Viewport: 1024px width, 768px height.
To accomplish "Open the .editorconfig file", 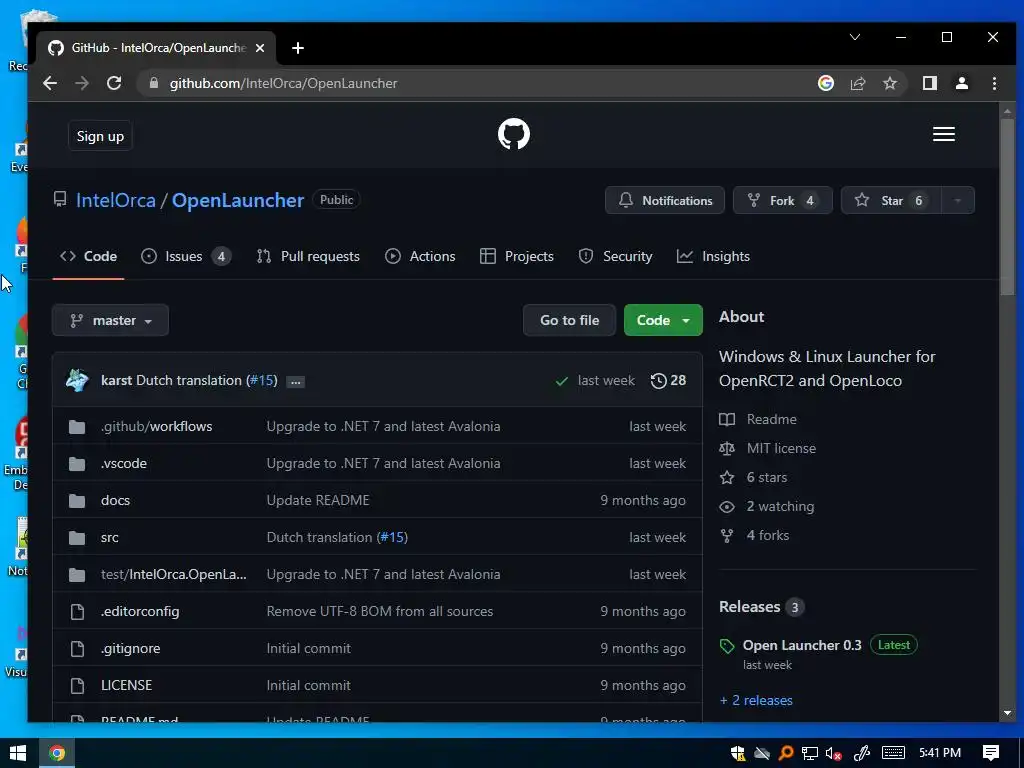I will [x=140, y=612].
